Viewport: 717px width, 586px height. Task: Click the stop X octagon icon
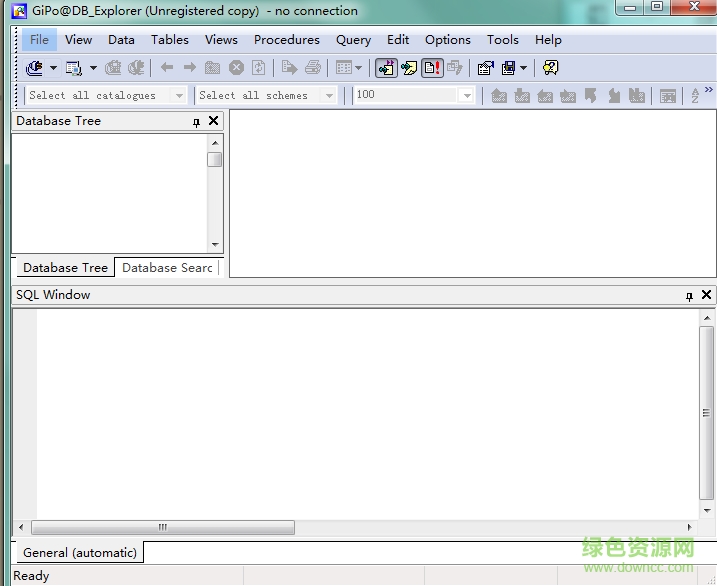(x=236, y=68)
